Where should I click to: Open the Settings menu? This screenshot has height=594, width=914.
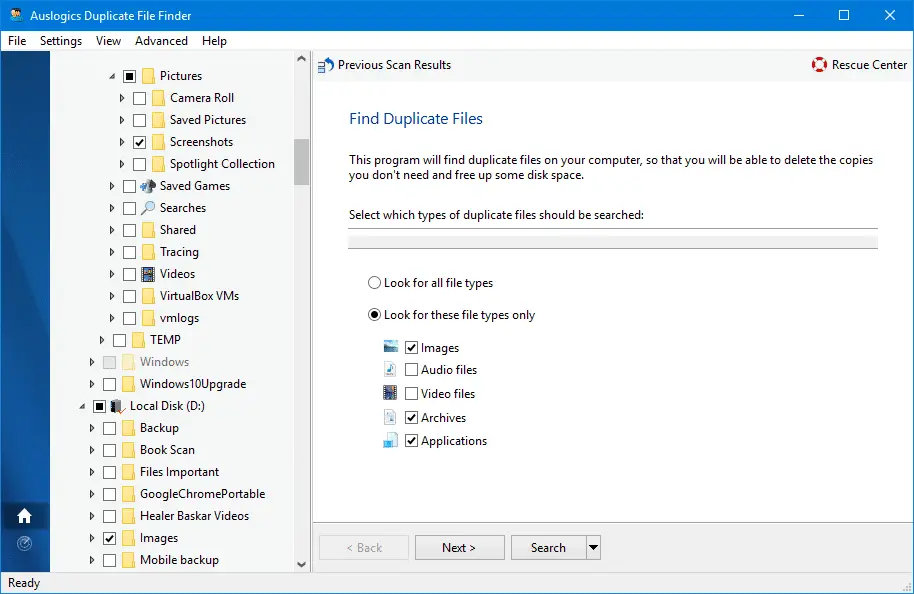(x=61, y=41)
